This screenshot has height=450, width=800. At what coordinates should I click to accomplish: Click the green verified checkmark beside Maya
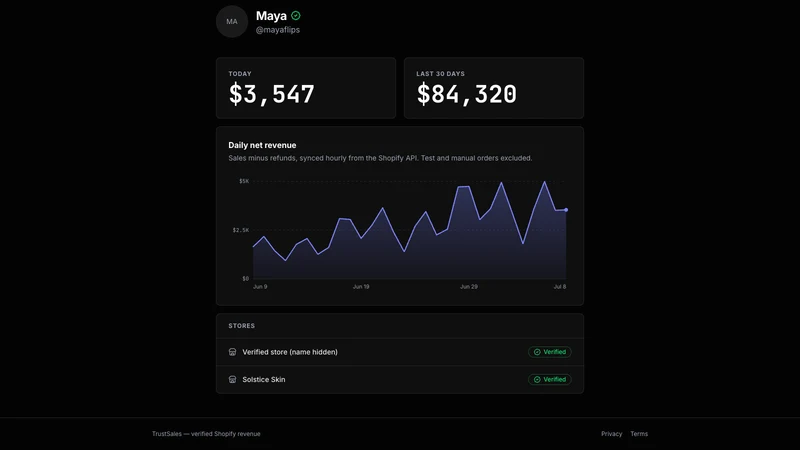pos(296,16)
